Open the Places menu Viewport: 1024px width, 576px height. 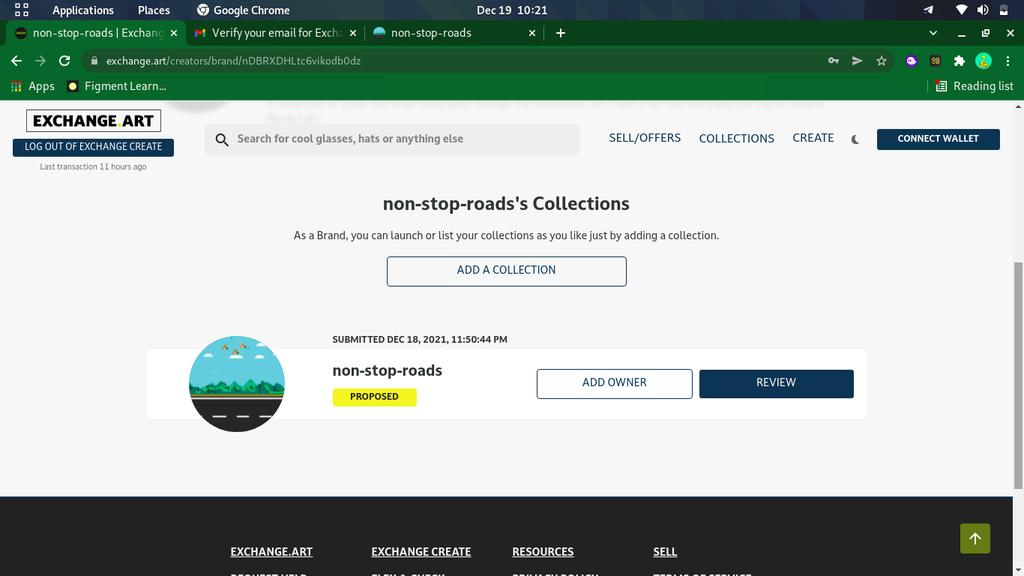pos(153,10)
